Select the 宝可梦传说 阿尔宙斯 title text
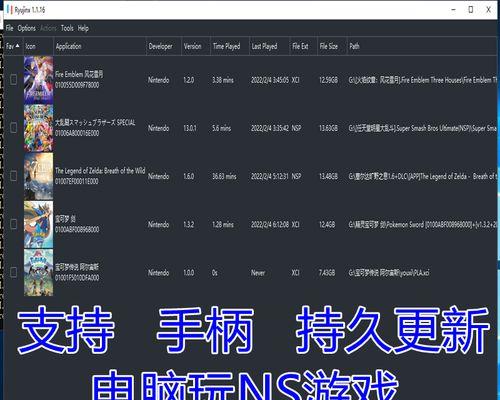This screenshot has height=400, width=500. (x=77, y=267)
